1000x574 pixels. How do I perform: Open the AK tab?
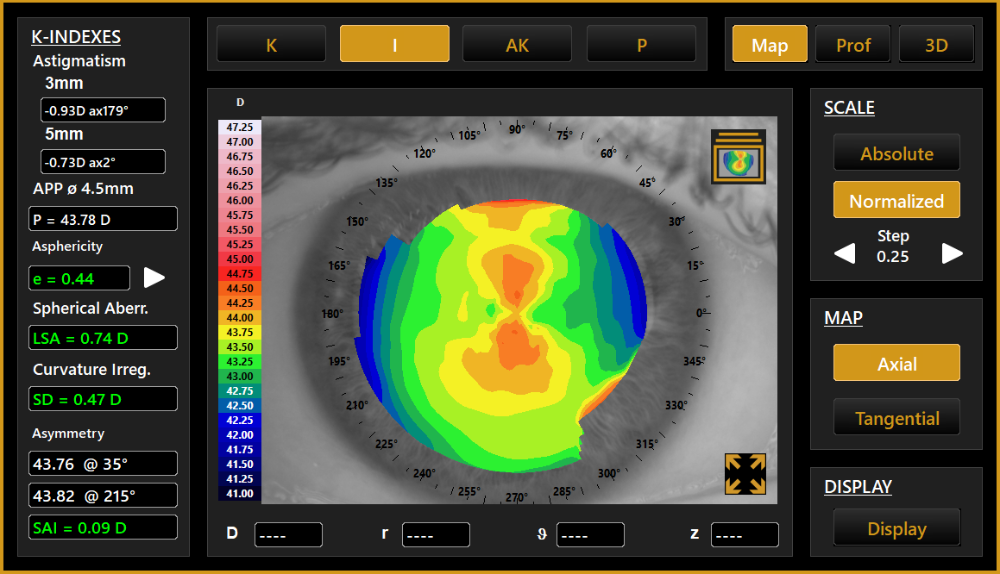(x=517, y=45)
